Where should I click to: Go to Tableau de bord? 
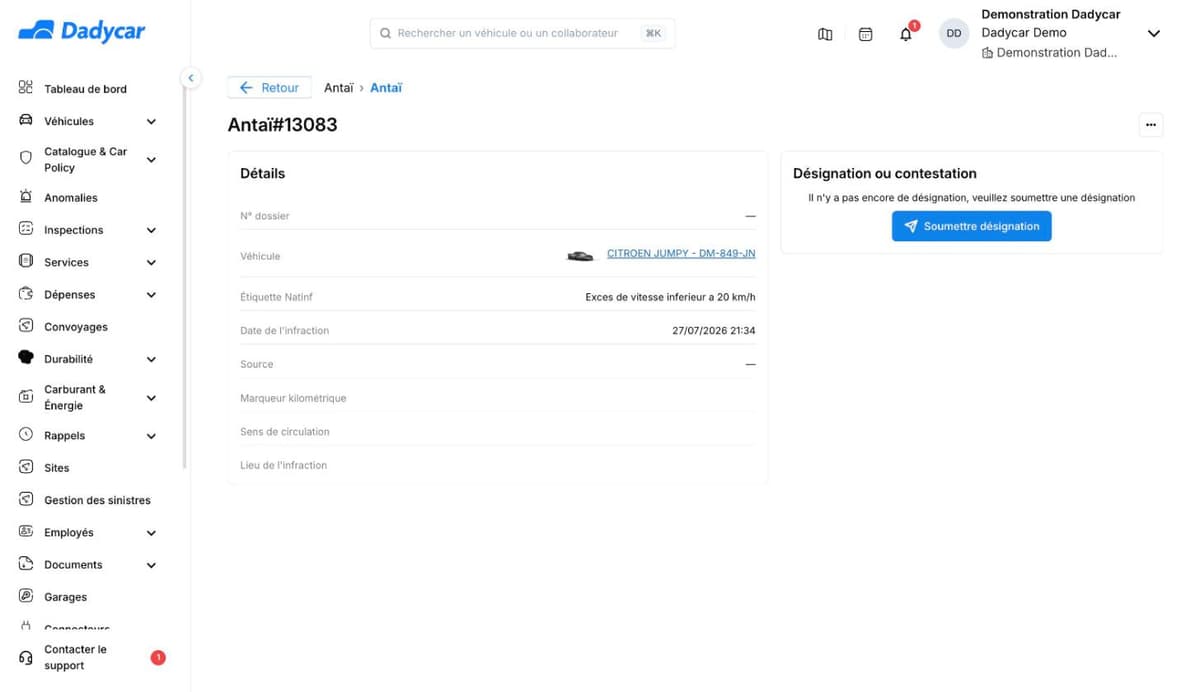pyautogui.click(x=85, y=89)
